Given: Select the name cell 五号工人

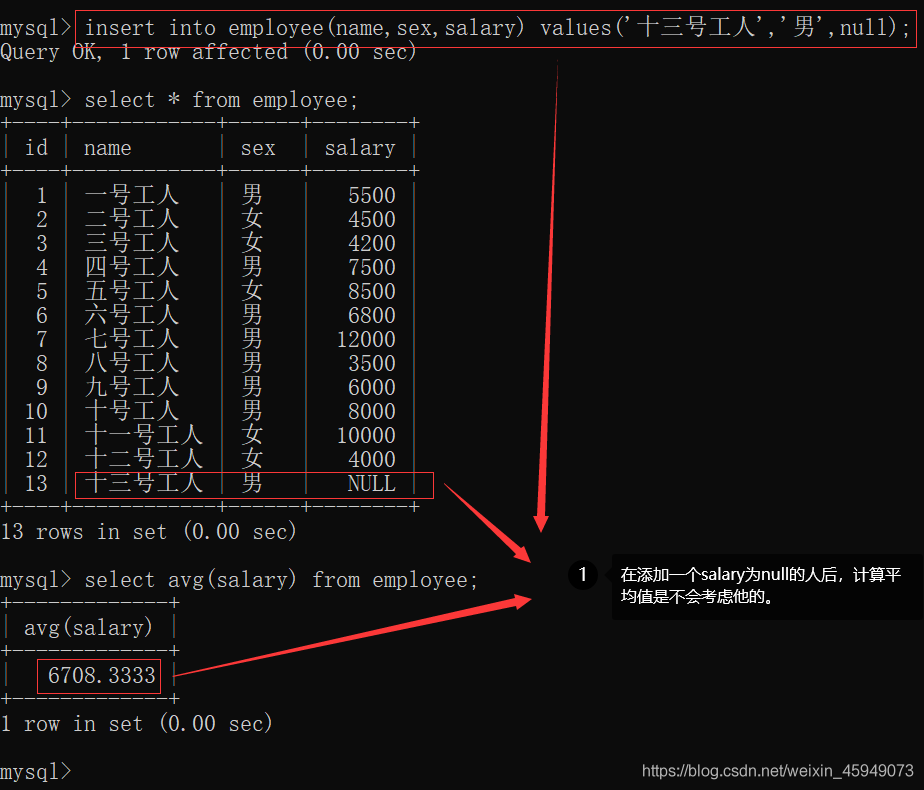Looking at the screenshot, I should click(131, 291).
